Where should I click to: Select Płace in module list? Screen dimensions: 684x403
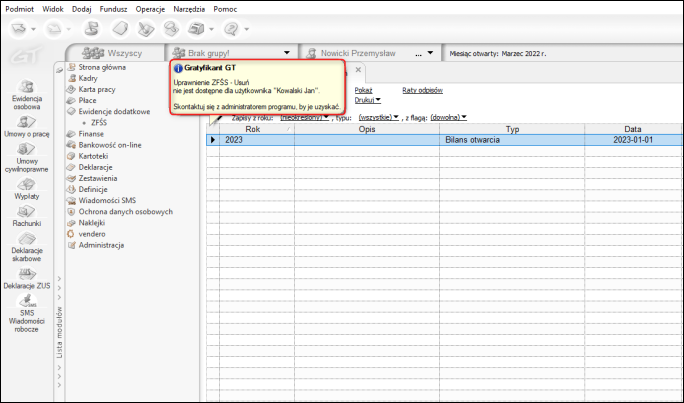point(87,100)
